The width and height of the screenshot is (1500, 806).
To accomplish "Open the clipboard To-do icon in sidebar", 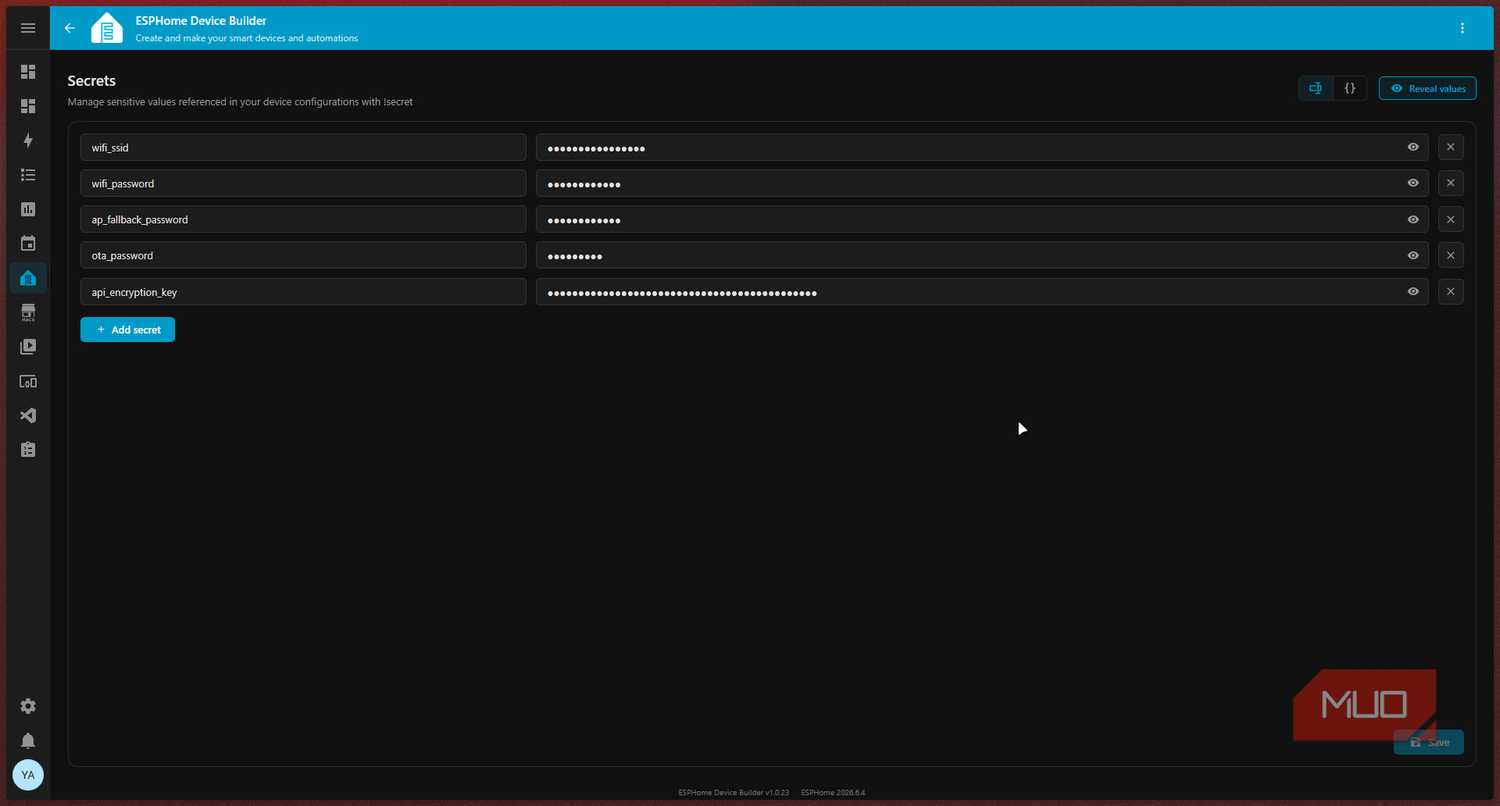I will click(28, 450).
